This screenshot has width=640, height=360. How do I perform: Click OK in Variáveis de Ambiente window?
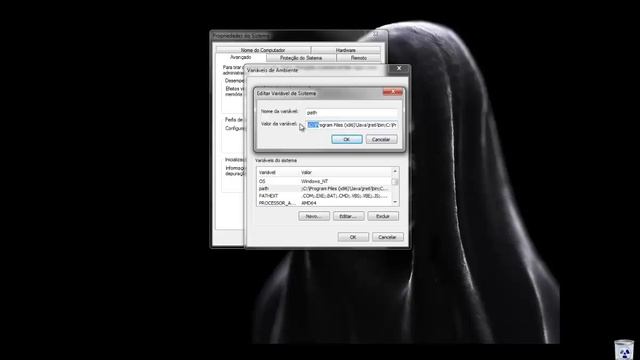point(353,237)
